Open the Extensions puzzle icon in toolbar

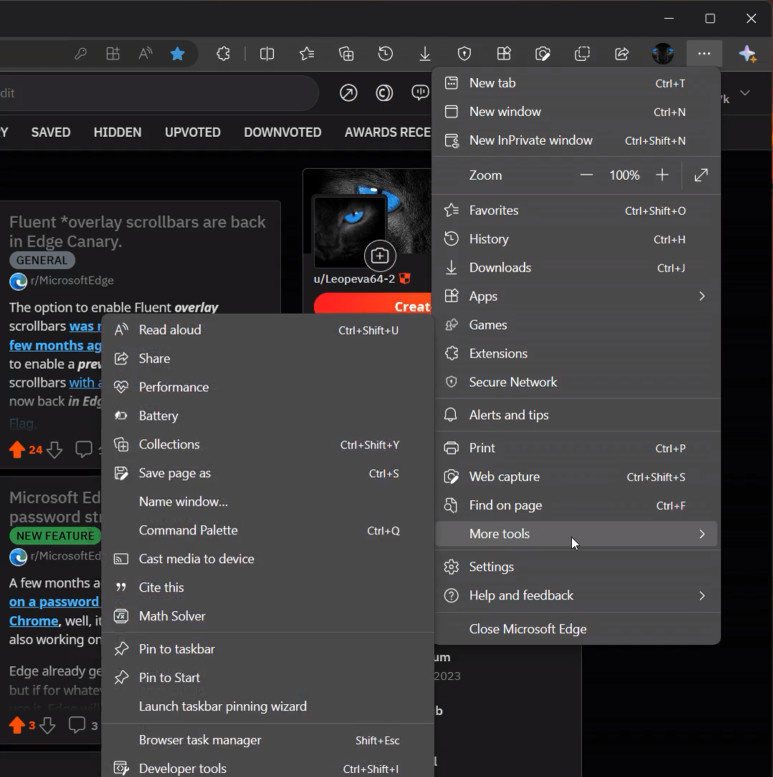tap(224, 54)
